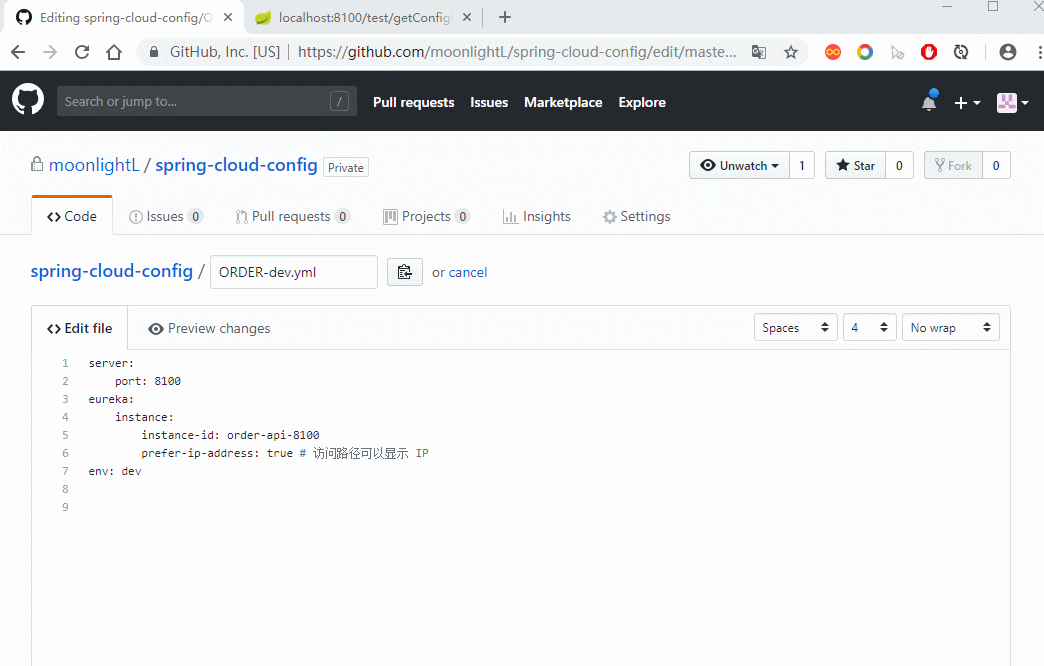
Task: Click the copy path clipboard icon
Action: point(405,272)
